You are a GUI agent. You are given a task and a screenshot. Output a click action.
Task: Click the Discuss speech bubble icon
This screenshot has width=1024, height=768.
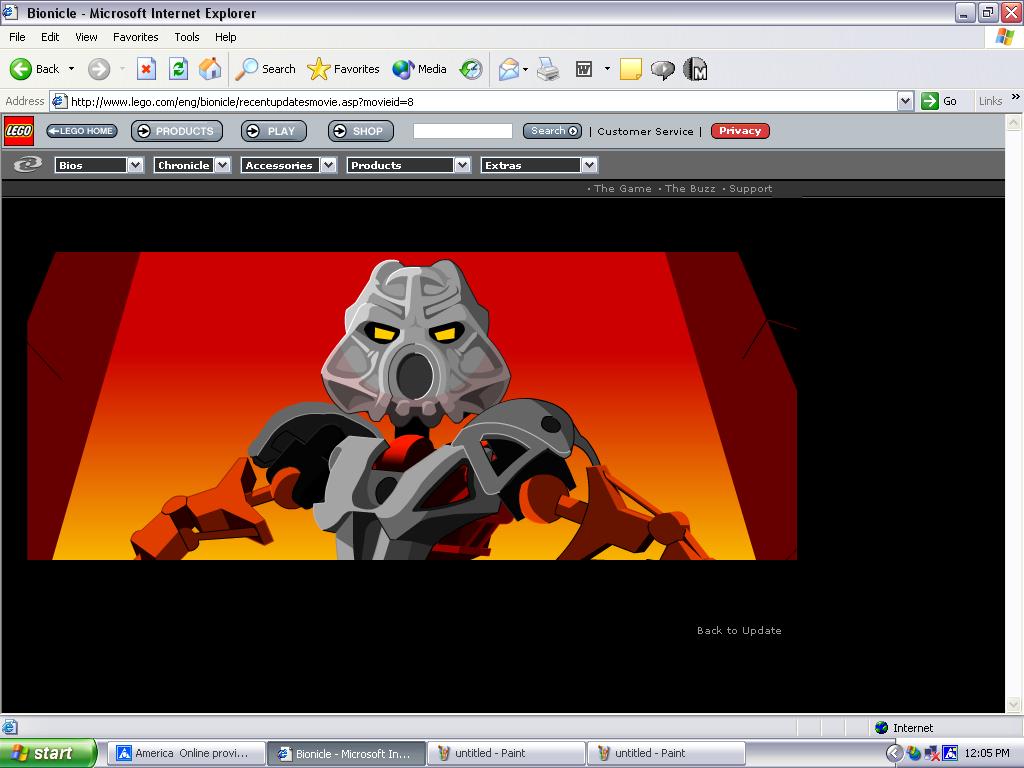tap(662, 69)
